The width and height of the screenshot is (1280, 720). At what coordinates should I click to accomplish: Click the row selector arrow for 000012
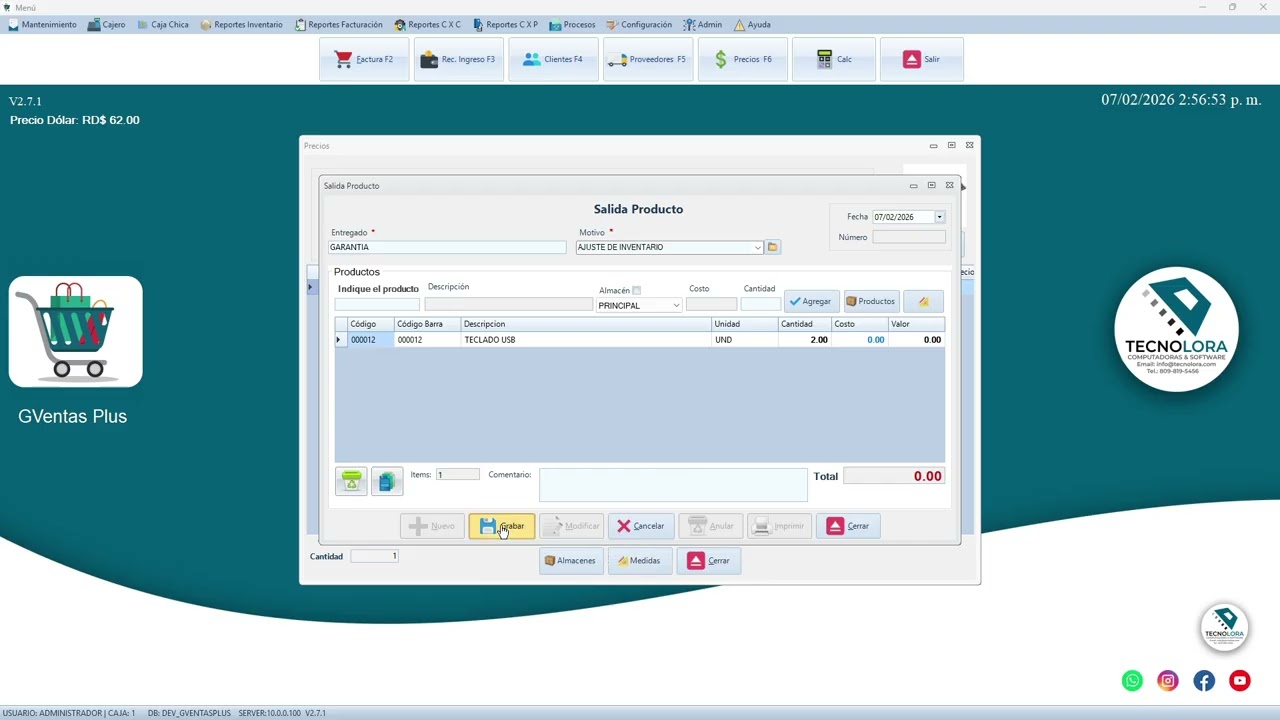coord(341,340)
